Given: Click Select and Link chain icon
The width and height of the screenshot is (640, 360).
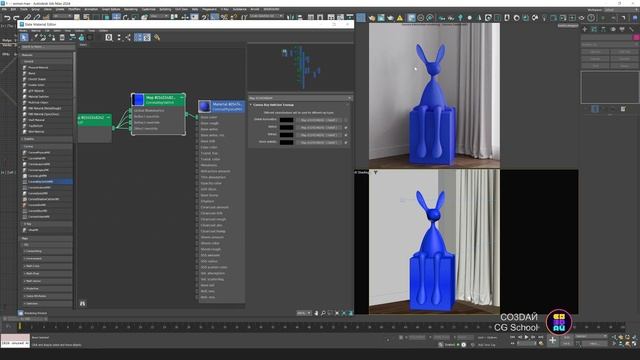Looking at the screenshot, I should click(x=28, y=18).
